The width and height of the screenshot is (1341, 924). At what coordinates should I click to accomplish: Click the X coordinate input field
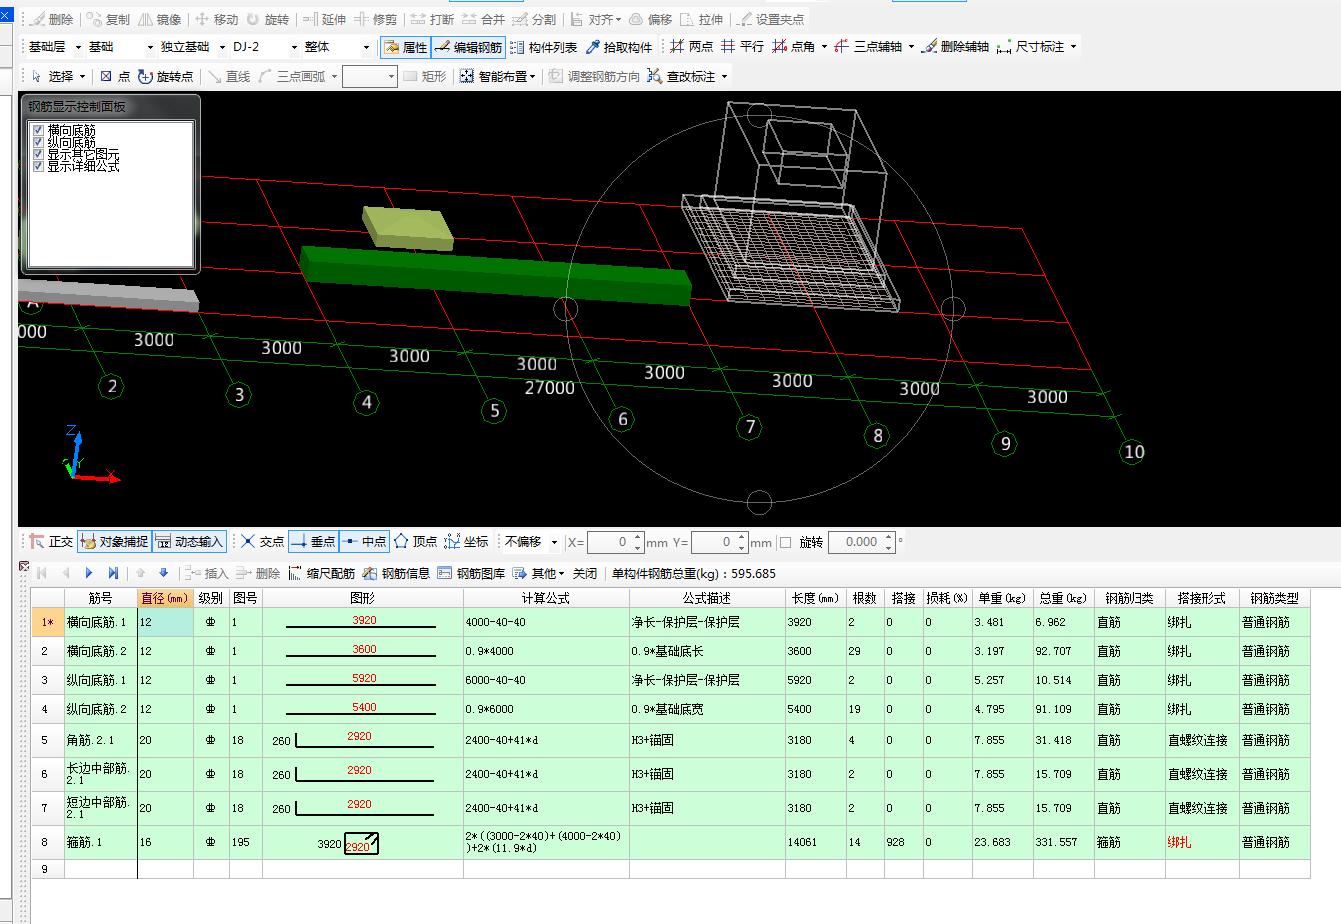click(x=609, y=542)
